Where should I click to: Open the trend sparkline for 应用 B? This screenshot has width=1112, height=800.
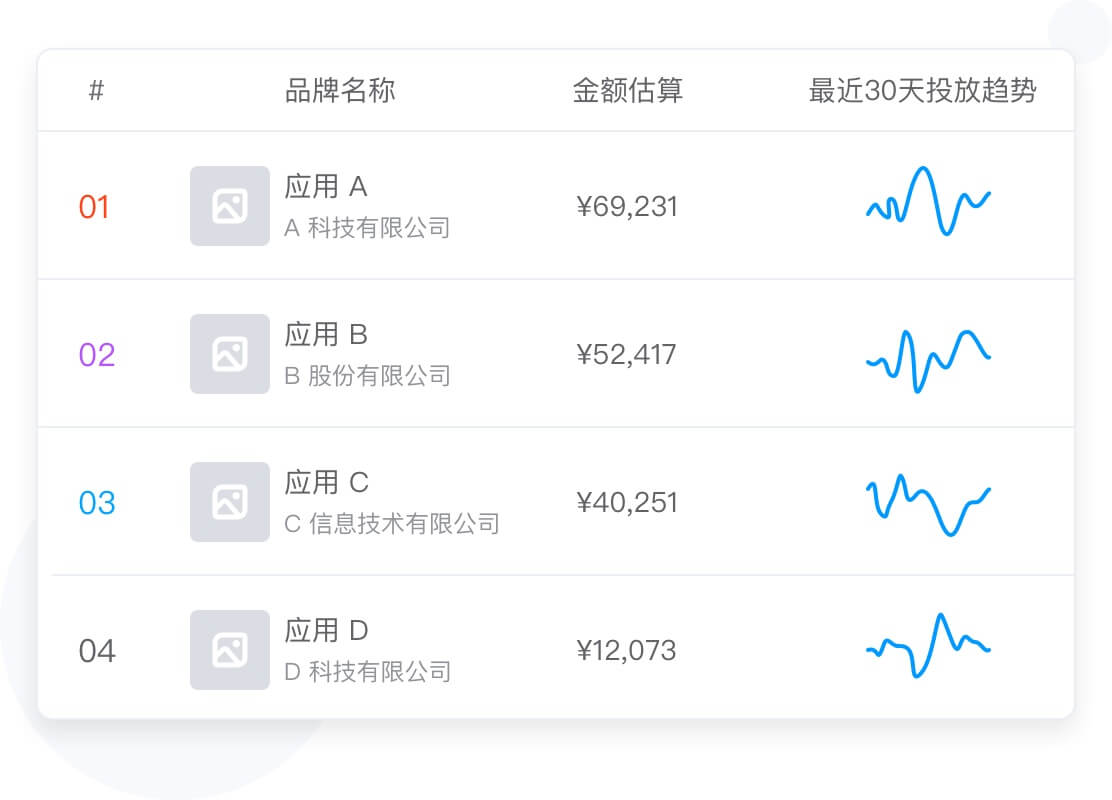[x=928, y=358]
